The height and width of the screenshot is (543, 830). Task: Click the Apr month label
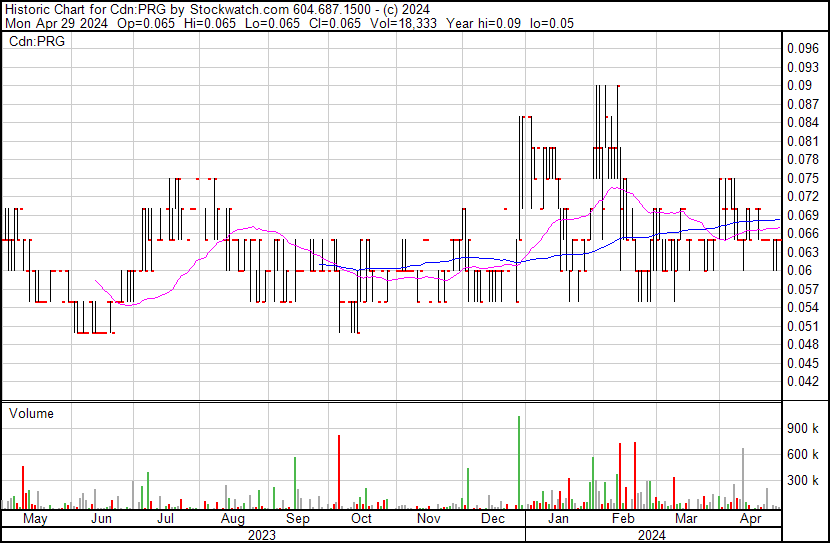point(751,519)
